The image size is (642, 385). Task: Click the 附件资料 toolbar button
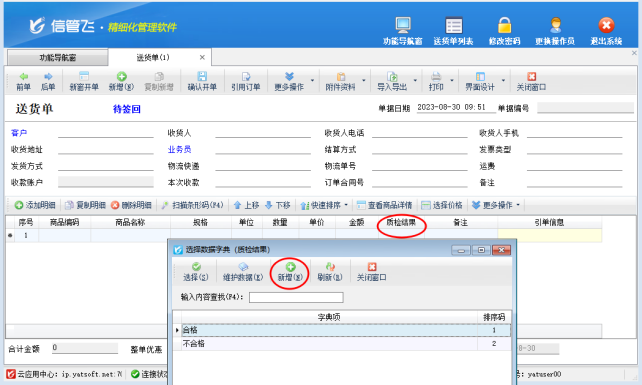pos(340,81)
